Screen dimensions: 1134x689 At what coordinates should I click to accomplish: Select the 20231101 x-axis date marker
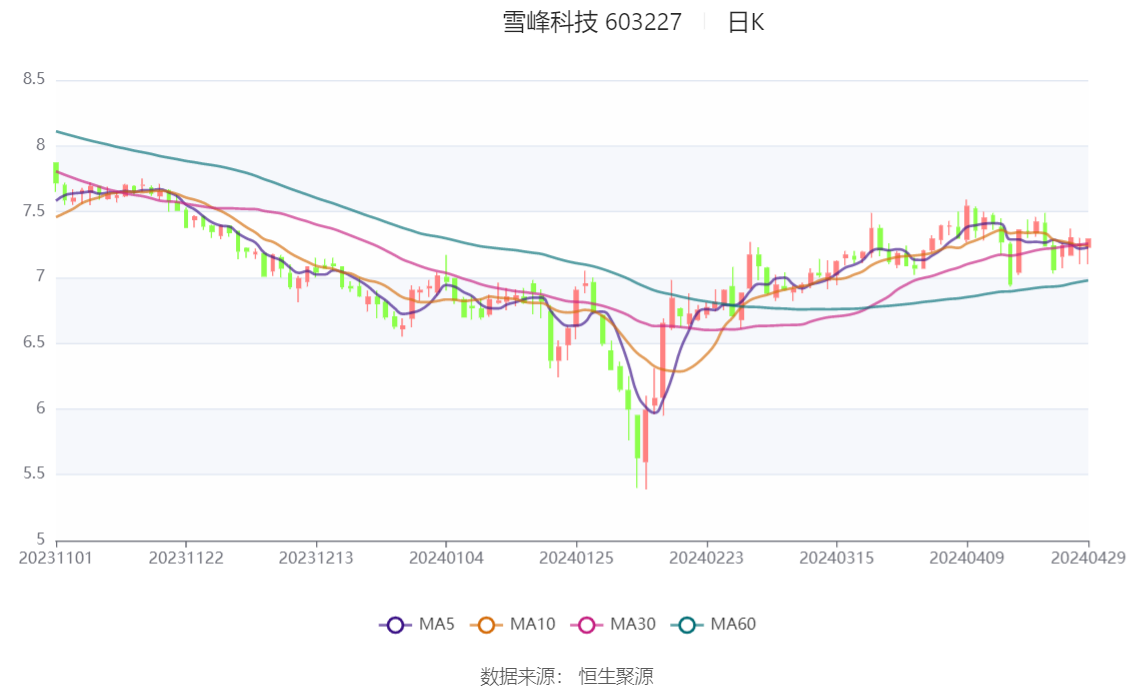(56, 558)
